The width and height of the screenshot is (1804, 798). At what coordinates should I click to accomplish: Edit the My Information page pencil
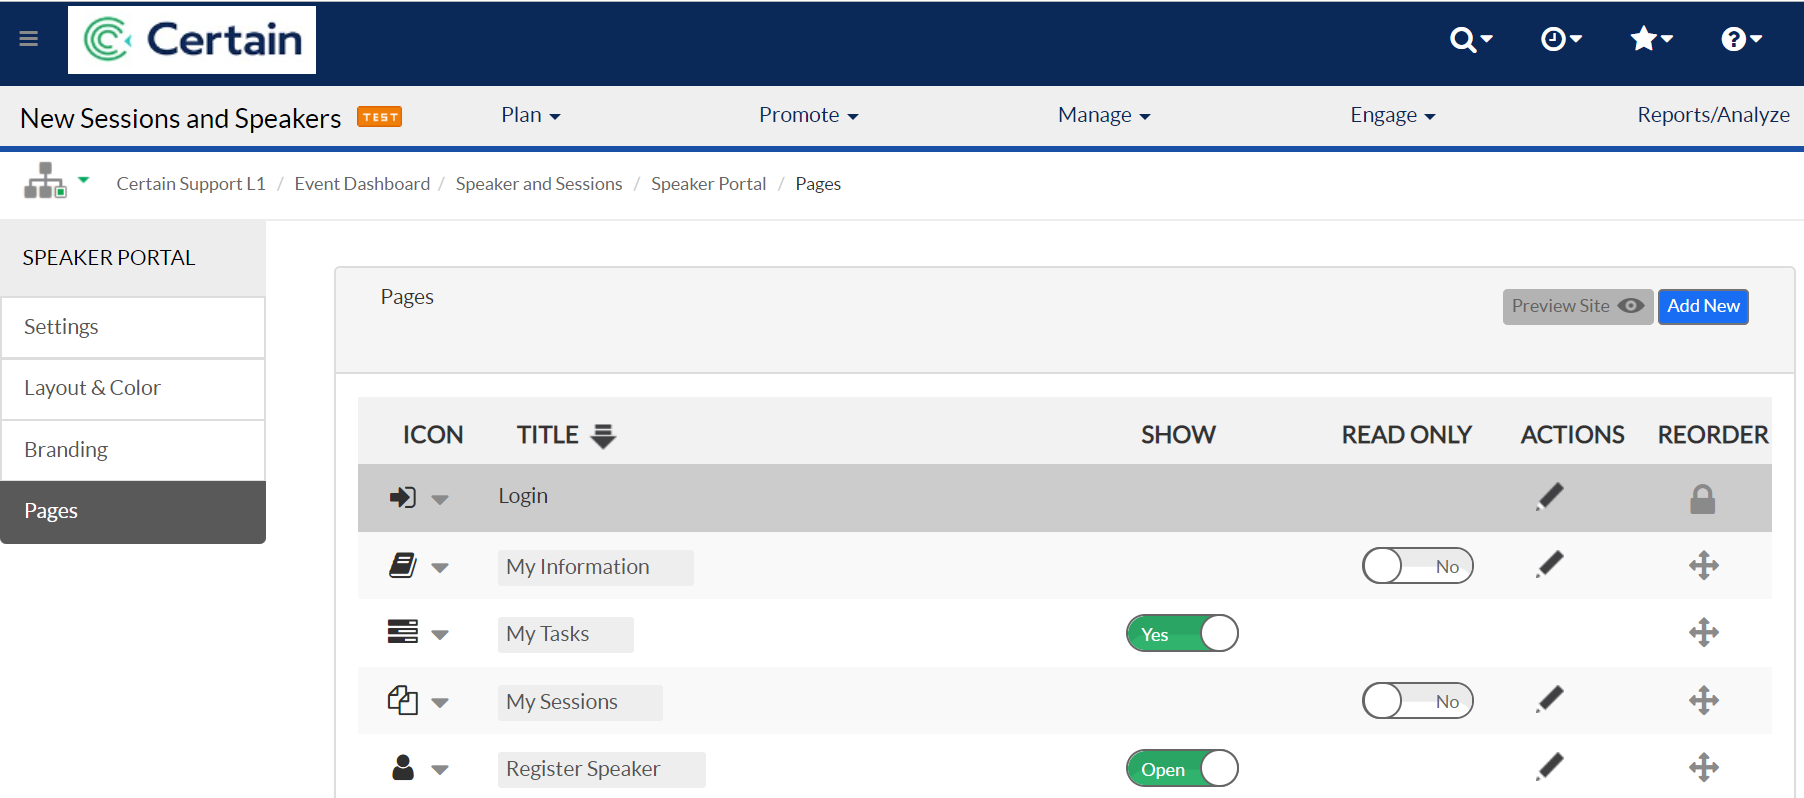pos(1550,565)
